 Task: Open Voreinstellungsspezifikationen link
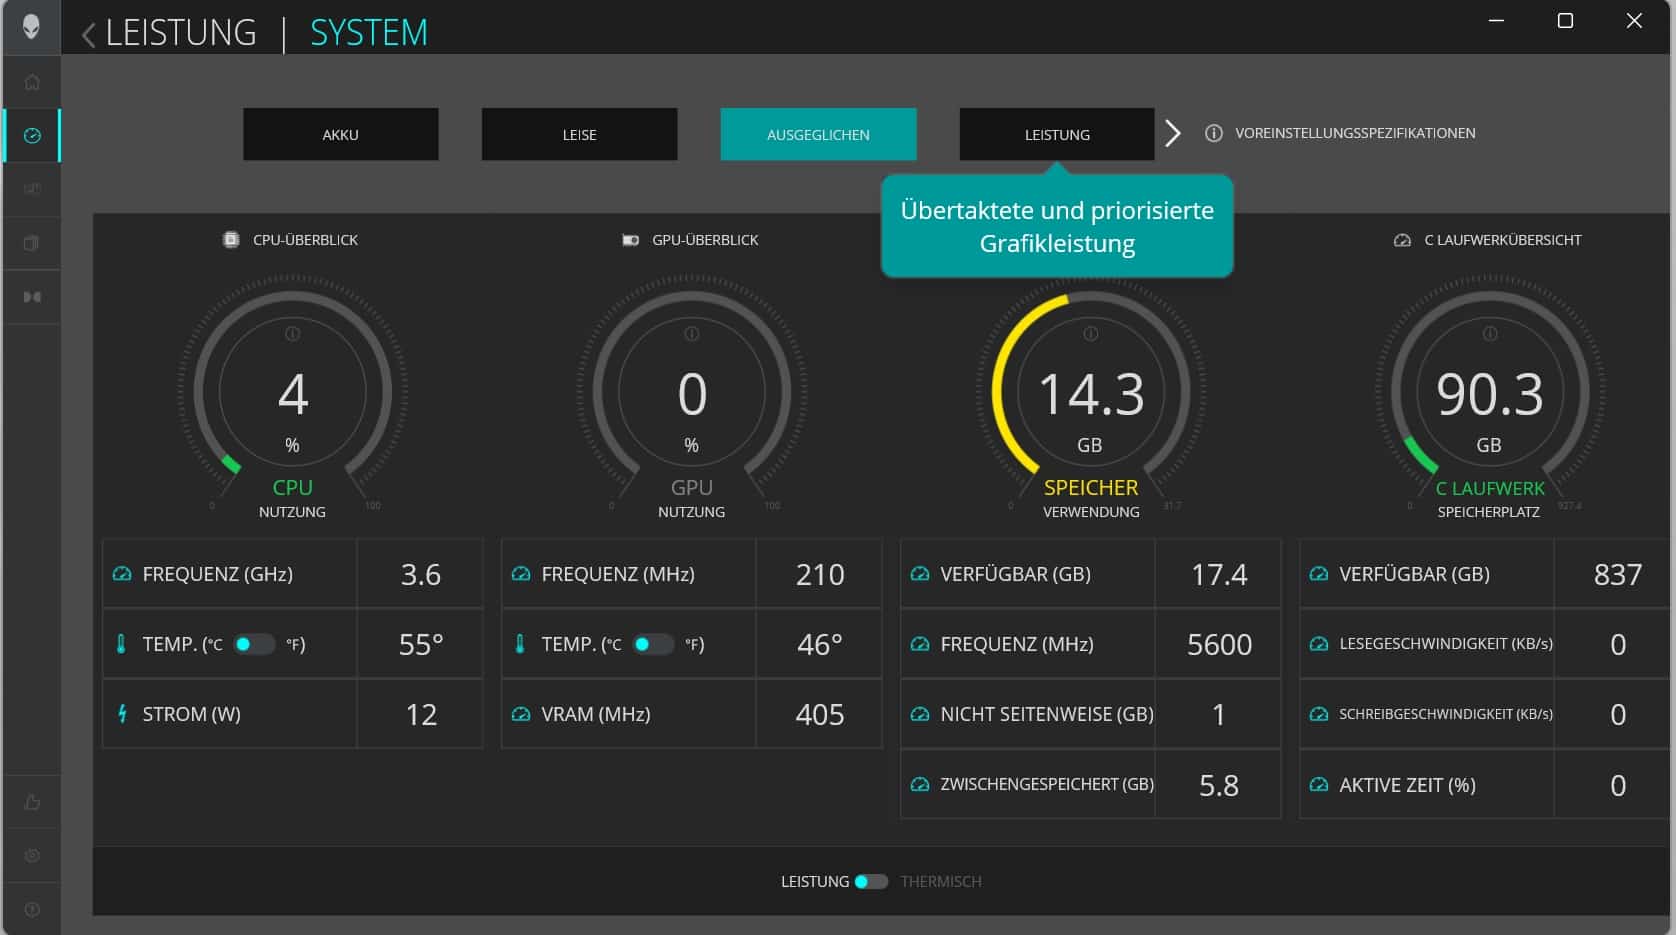(1354, 133)
